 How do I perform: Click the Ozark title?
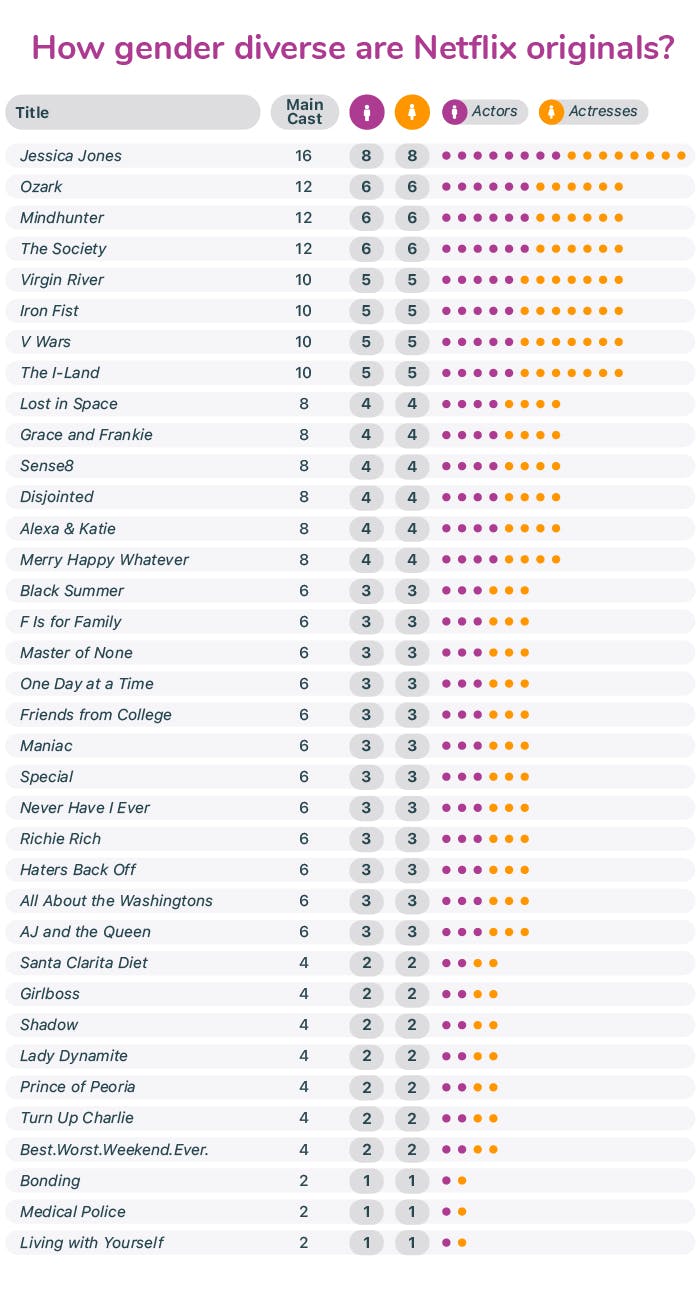pyautogui.click(x=41, y=187)
